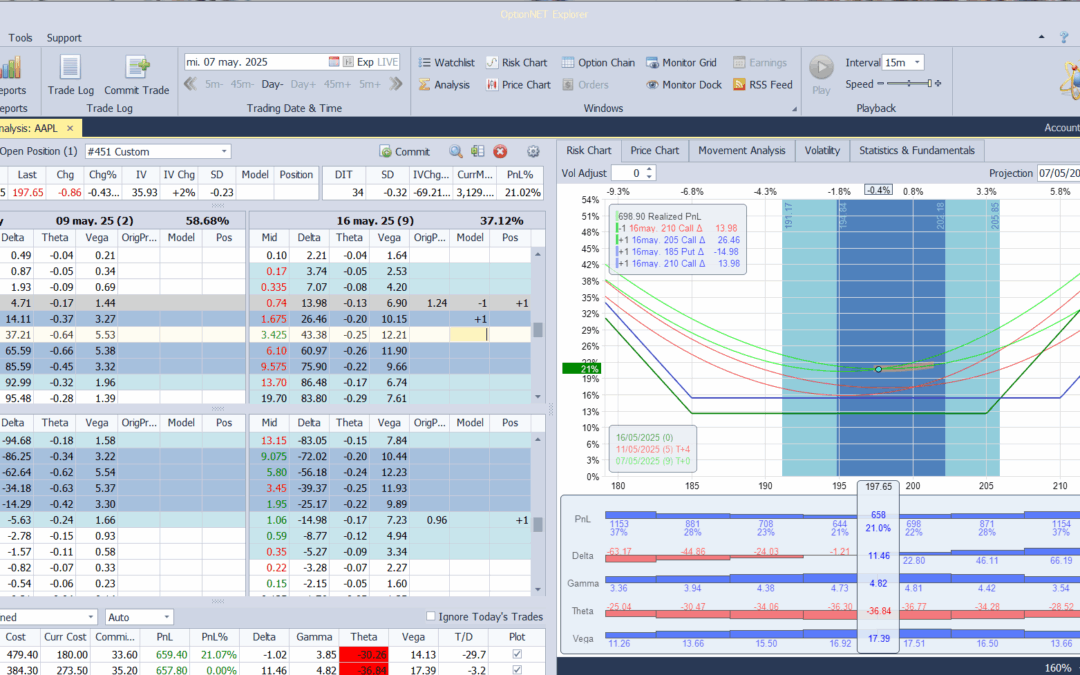The height and width of the screenshot is (675, 1080).
Task: Click the magnifier search icon by Commit
Action: pyautogui.click(x=455, y=152)
